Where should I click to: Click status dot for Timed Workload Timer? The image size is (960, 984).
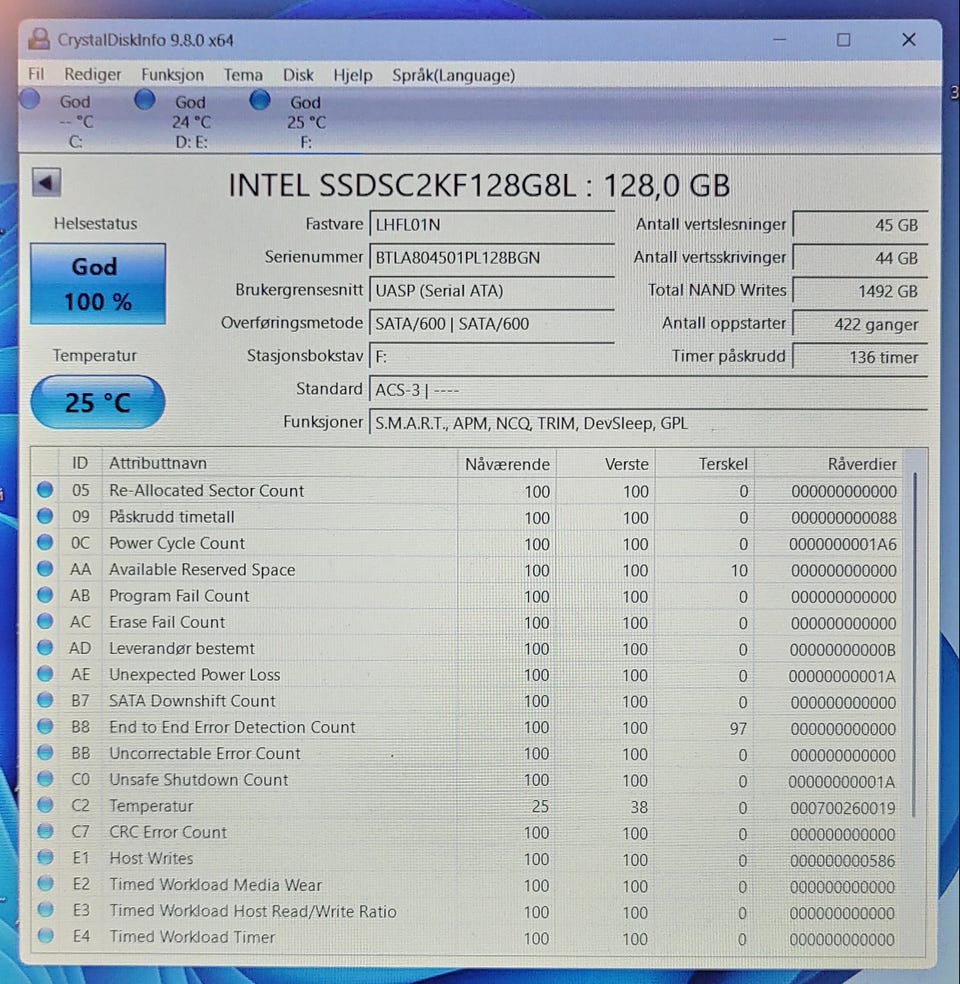tap(45, 935)
